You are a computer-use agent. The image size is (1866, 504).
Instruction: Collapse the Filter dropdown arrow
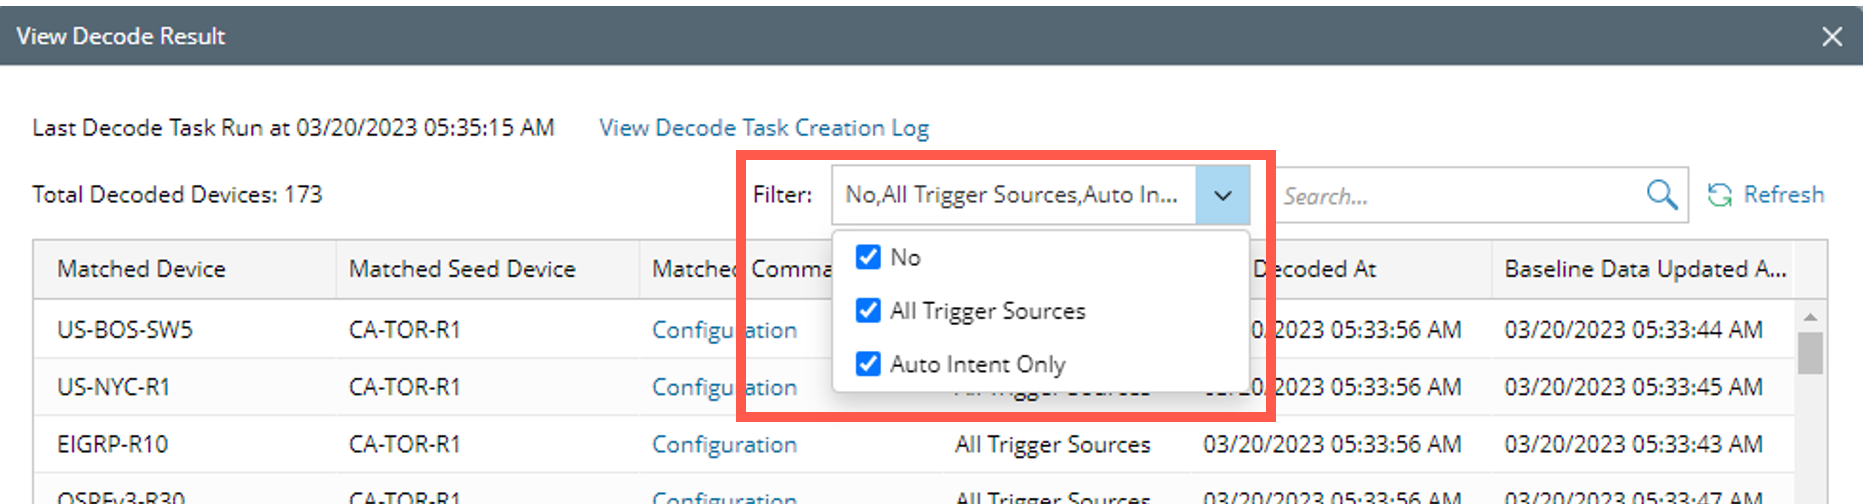tap(1222, 195)
